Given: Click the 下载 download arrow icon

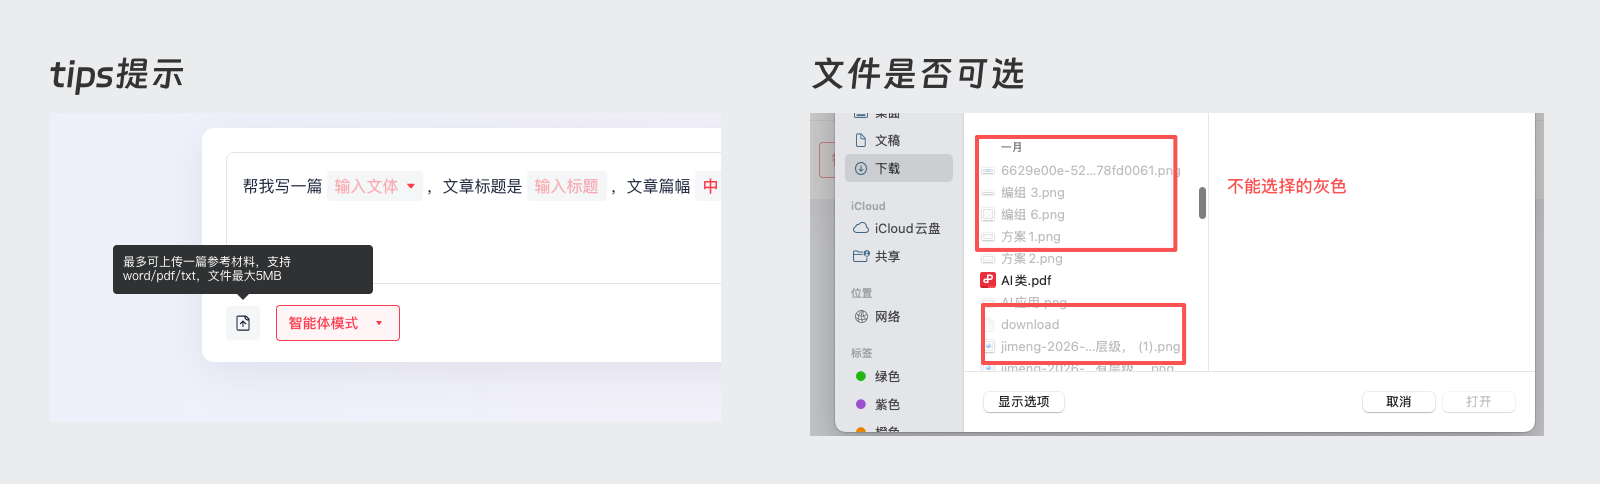Looking at the screenshot, I should pos(861,168).
